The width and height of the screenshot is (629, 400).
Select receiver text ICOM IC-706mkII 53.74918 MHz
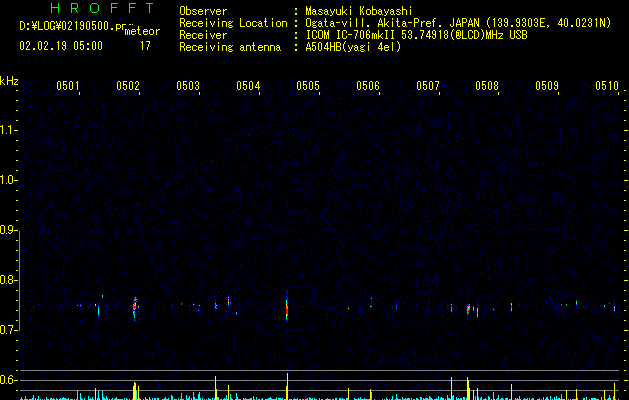tap(416, 35)
